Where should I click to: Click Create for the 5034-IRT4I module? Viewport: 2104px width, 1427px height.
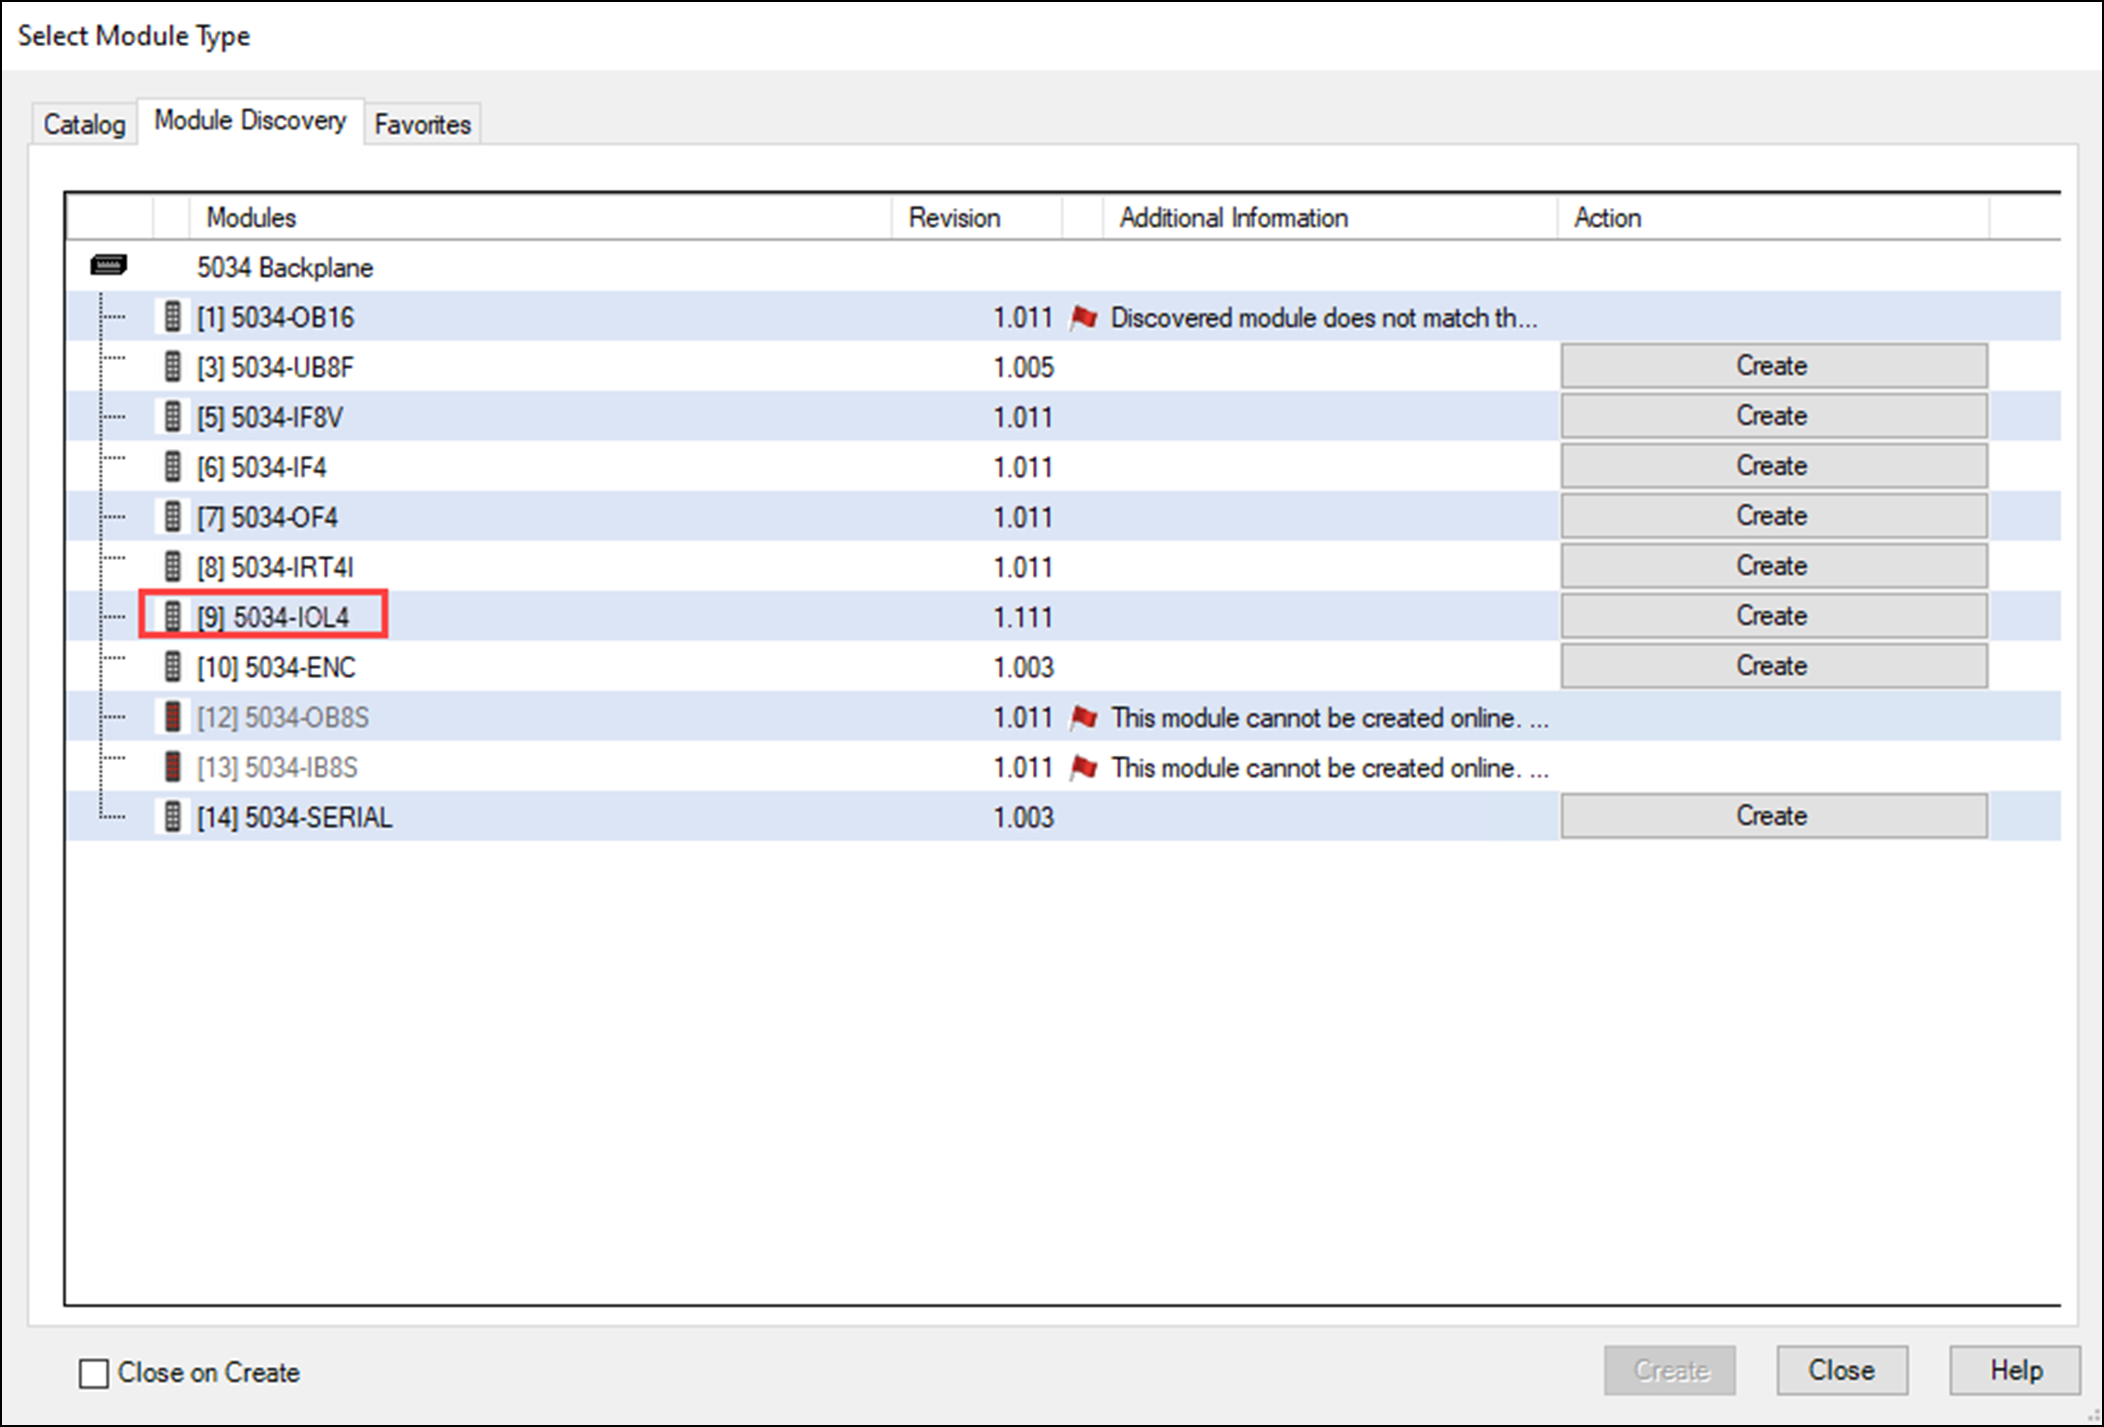1773,566
